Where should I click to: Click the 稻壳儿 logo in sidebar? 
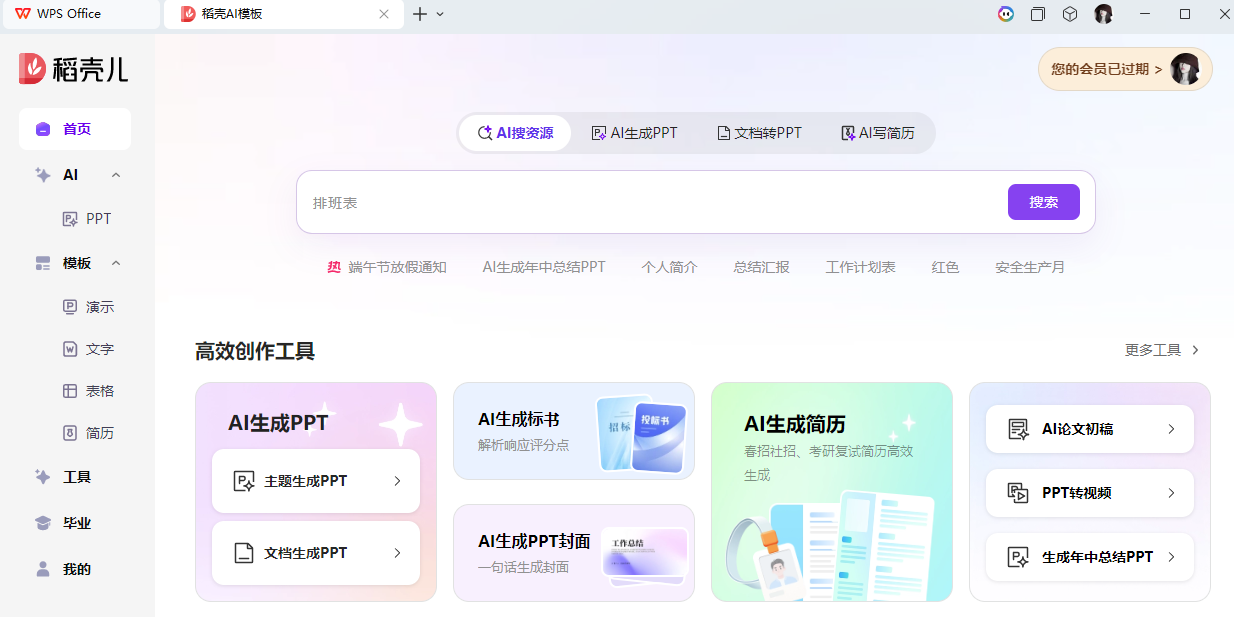point(74,68)
